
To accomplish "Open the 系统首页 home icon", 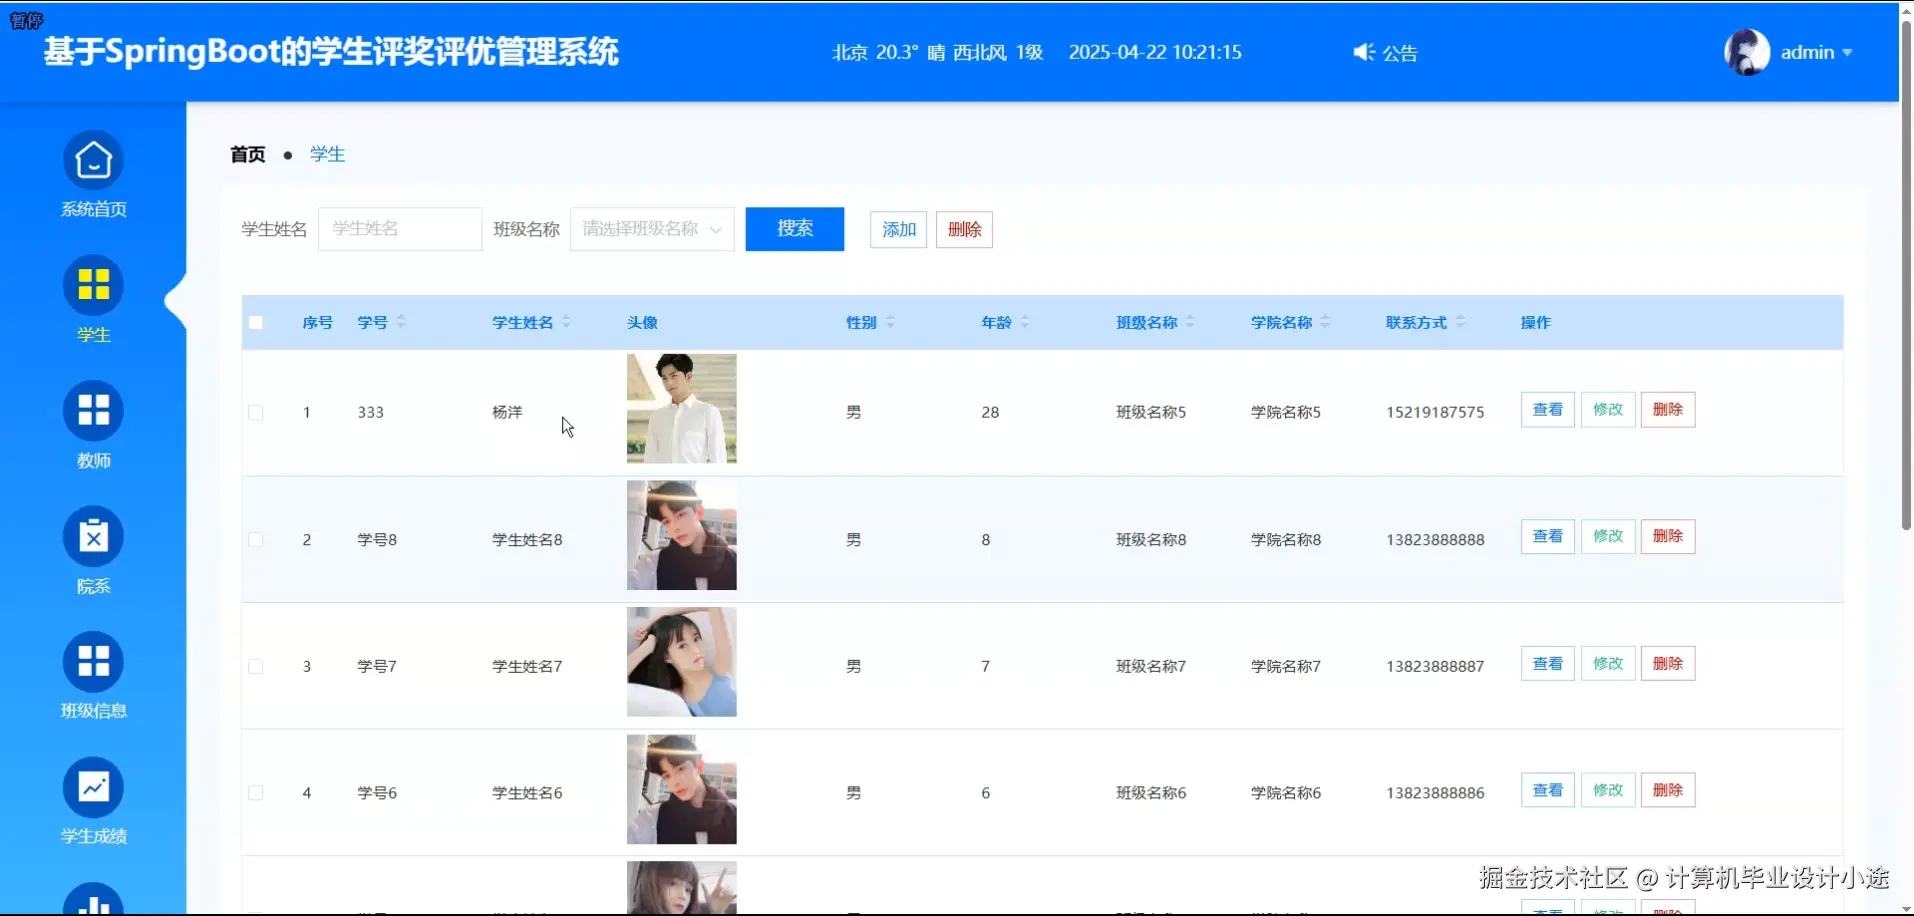I will [93, 160].
